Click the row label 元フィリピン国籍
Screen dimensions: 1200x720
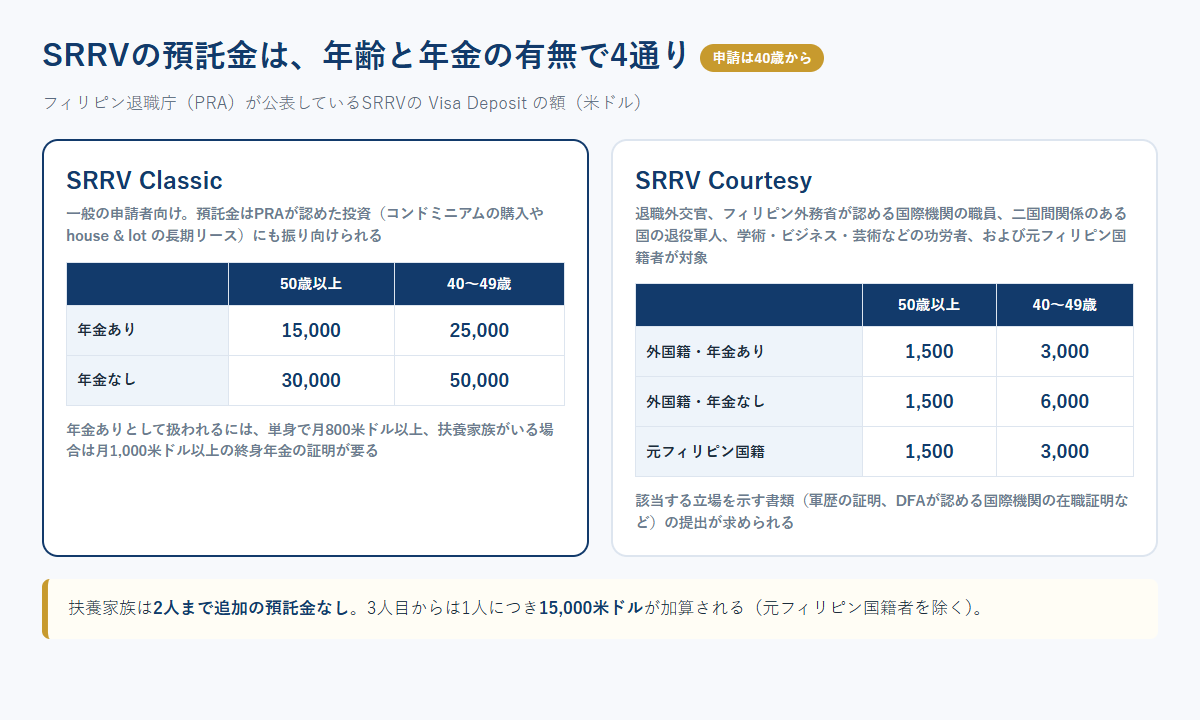(x=749, y=451)
